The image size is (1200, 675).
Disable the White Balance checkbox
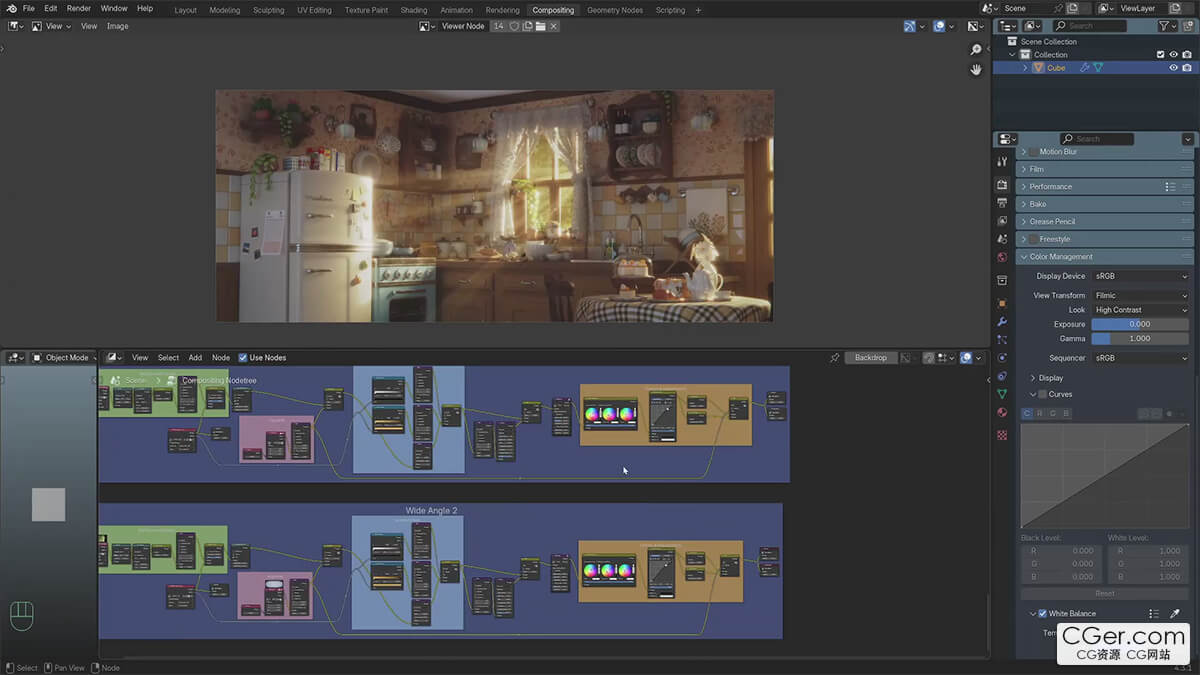(x=1042, y=614)
